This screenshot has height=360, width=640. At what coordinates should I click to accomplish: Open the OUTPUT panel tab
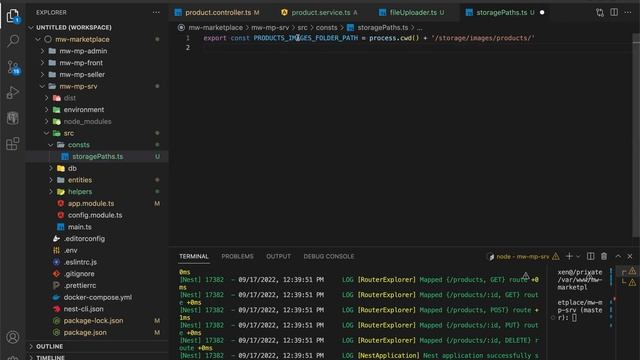pyautogui.click(x=278, y=256)
